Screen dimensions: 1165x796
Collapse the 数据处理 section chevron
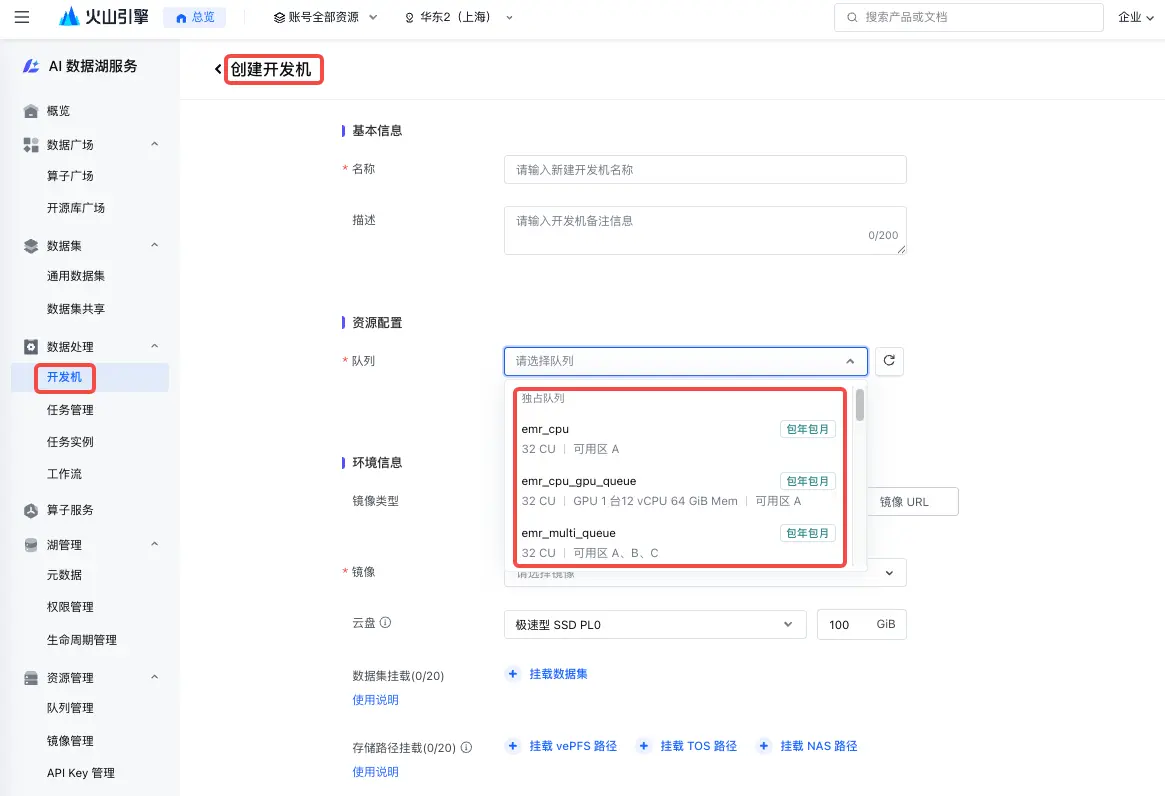point(155,346)
